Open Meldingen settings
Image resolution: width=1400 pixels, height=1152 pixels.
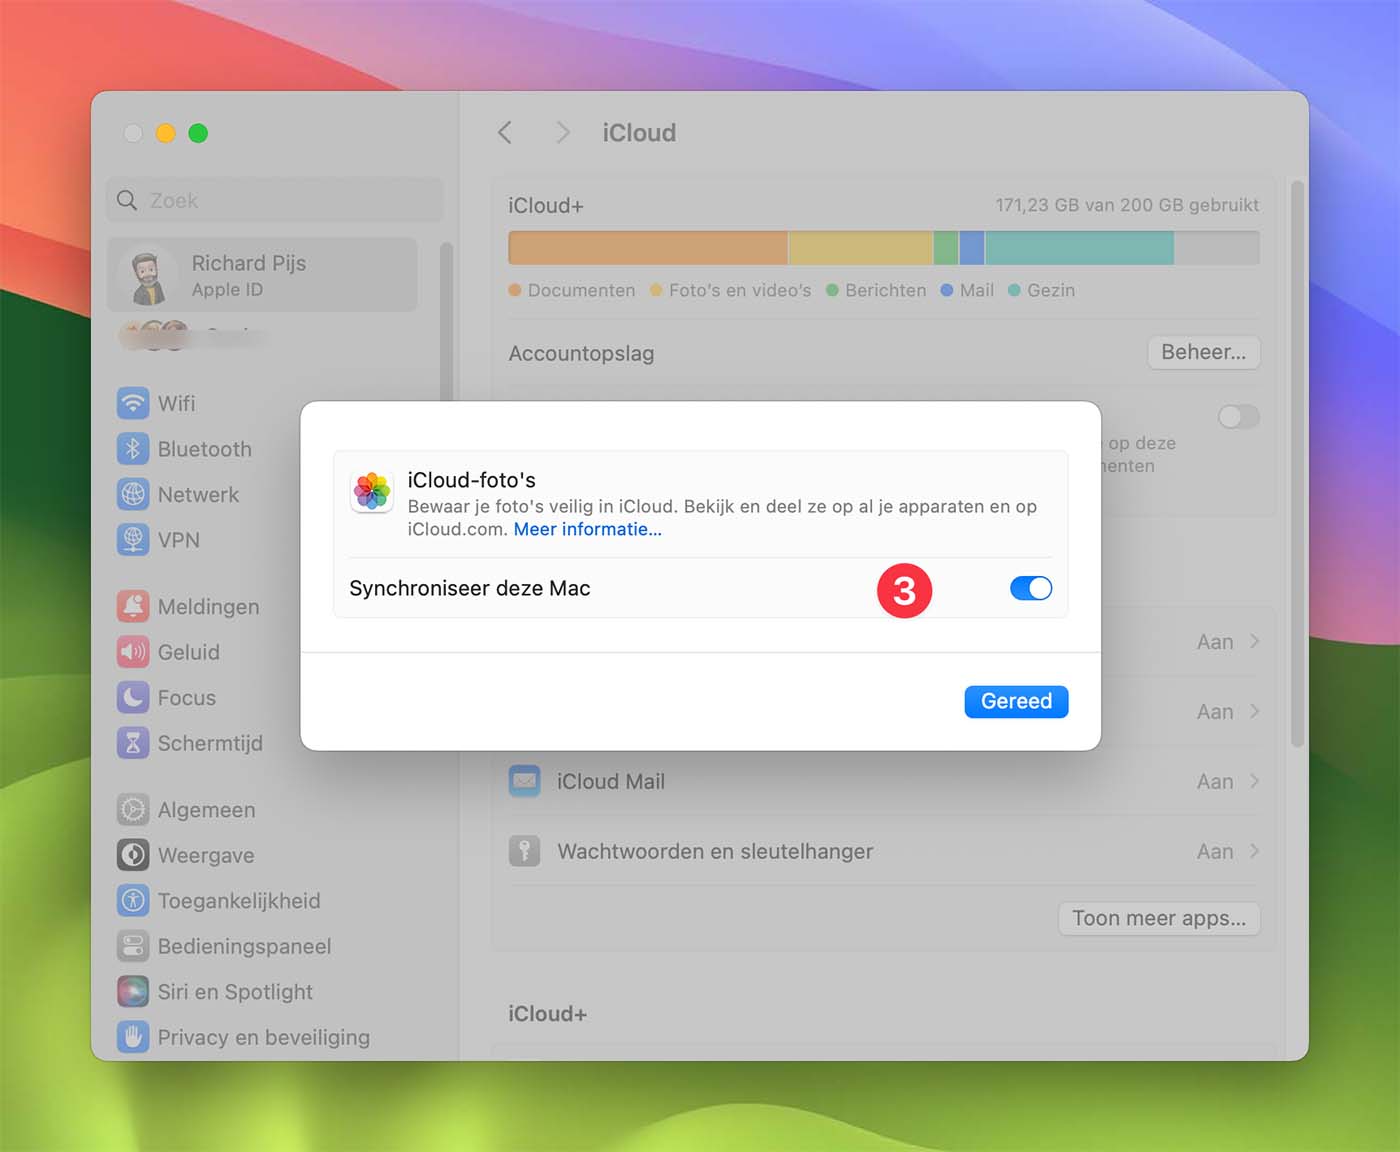(x=208, y=606)
